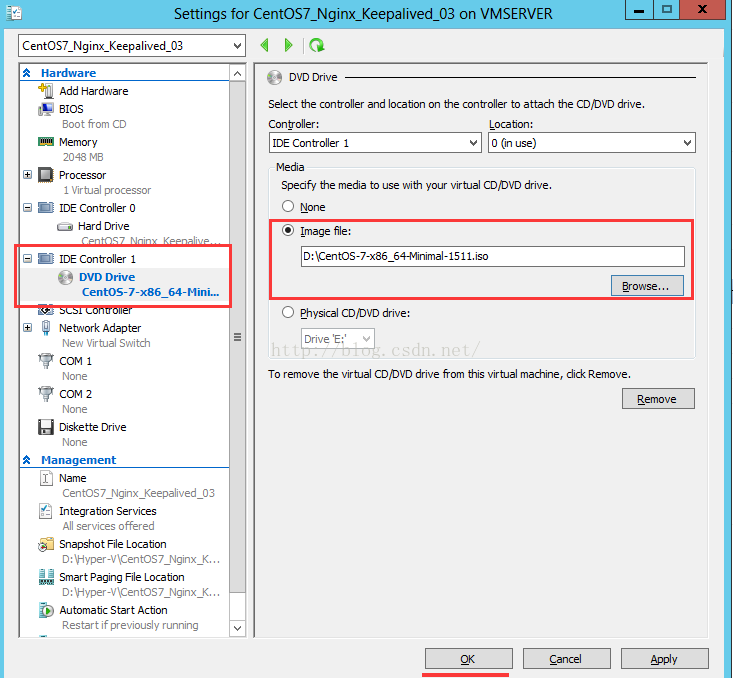The height and width of the screenshot is (678, 733).
Task: Click the Hard Drive icon
Action: (65, 226)
